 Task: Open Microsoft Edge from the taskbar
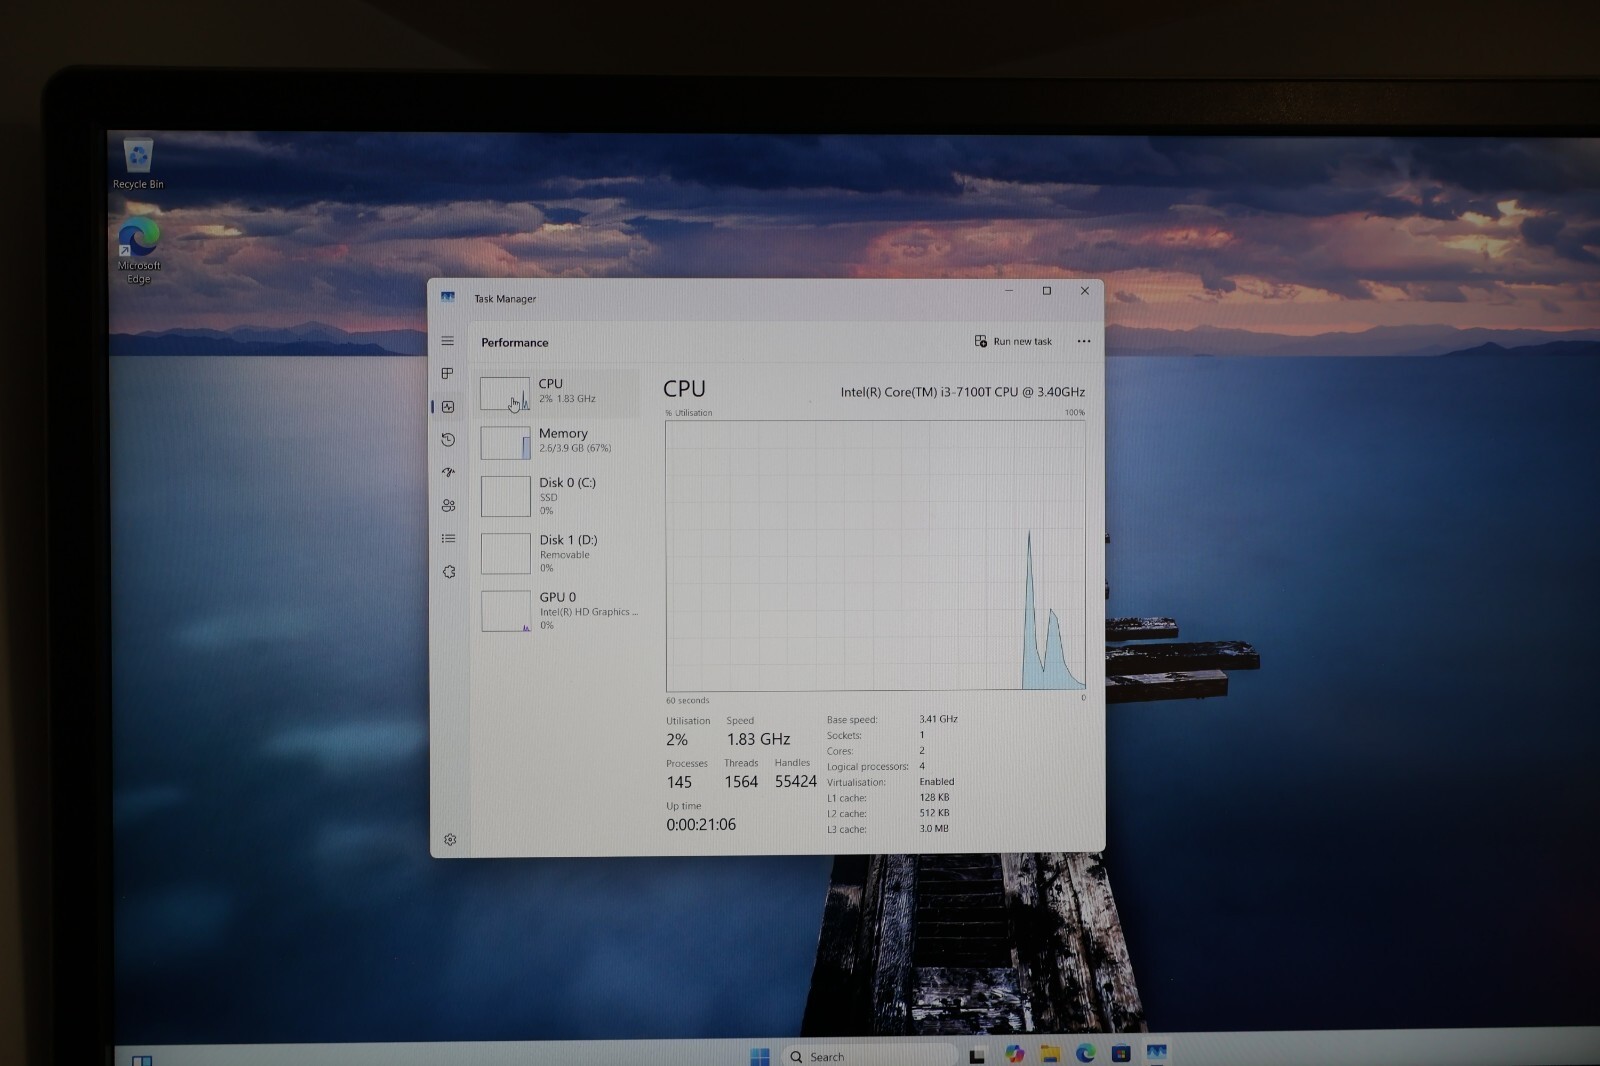pos(1086,1053)
